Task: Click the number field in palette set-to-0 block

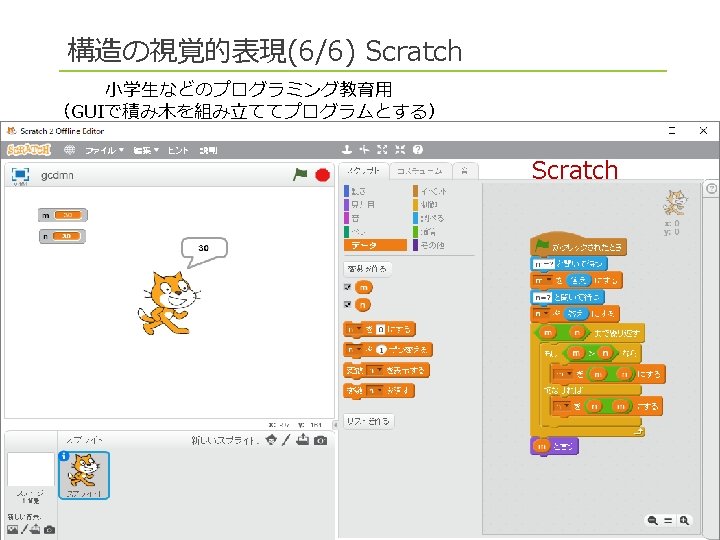Action: click(x=380, y=329)
